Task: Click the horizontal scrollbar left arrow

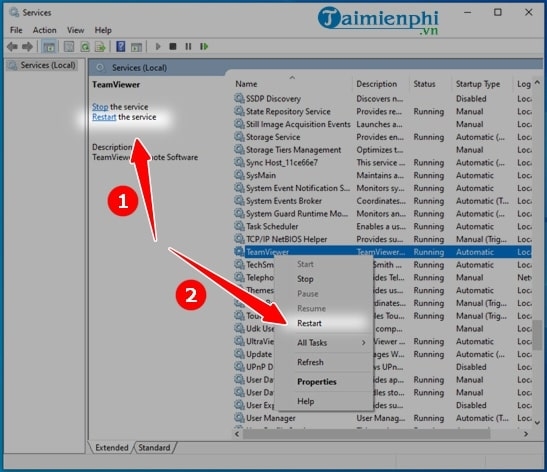Action: tap(237, 434)
